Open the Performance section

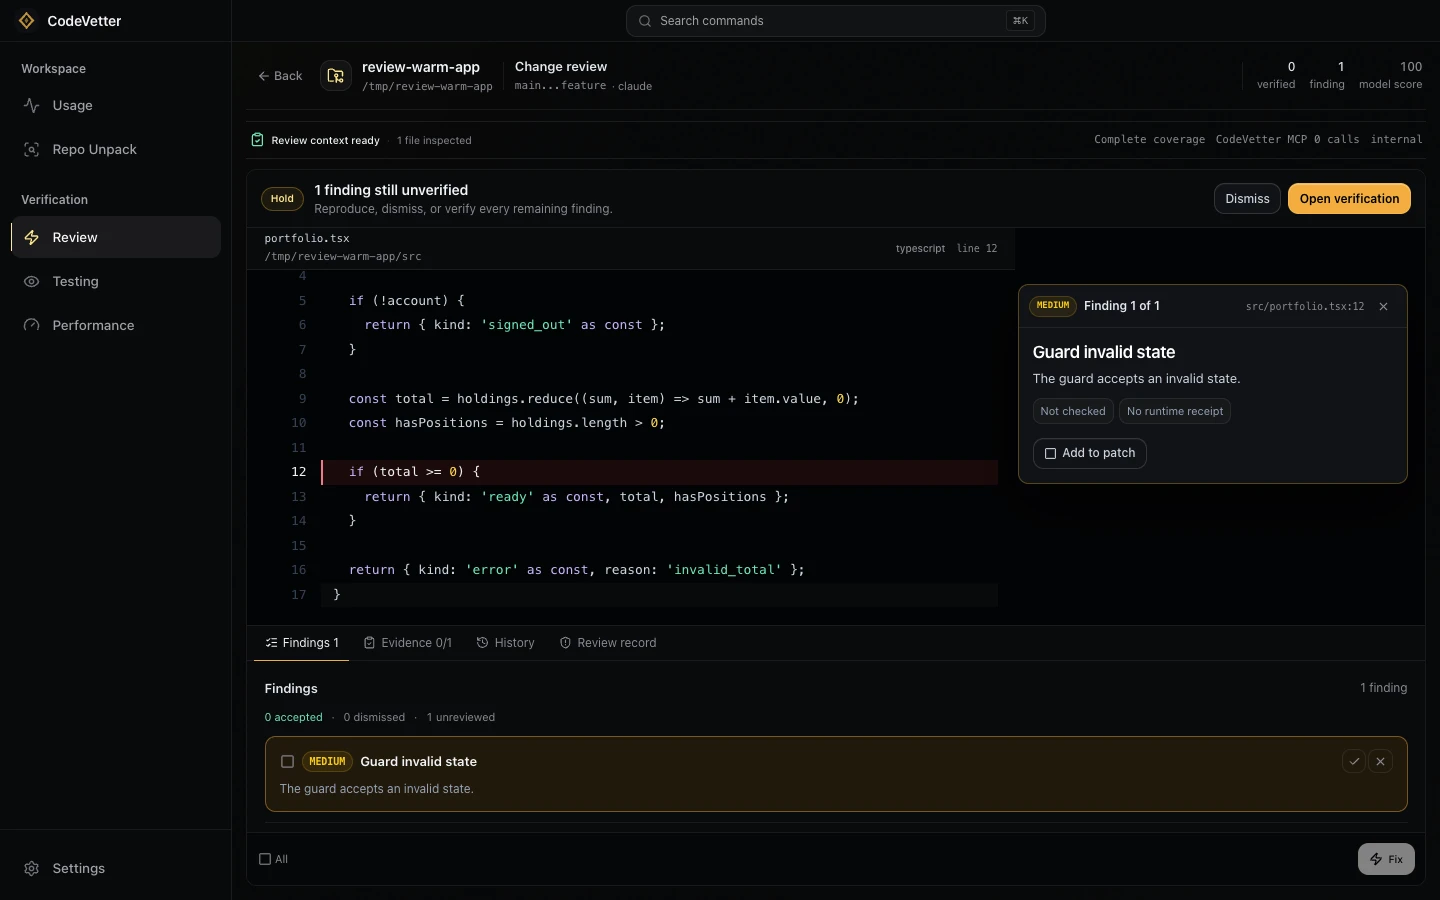click(116, 325)
